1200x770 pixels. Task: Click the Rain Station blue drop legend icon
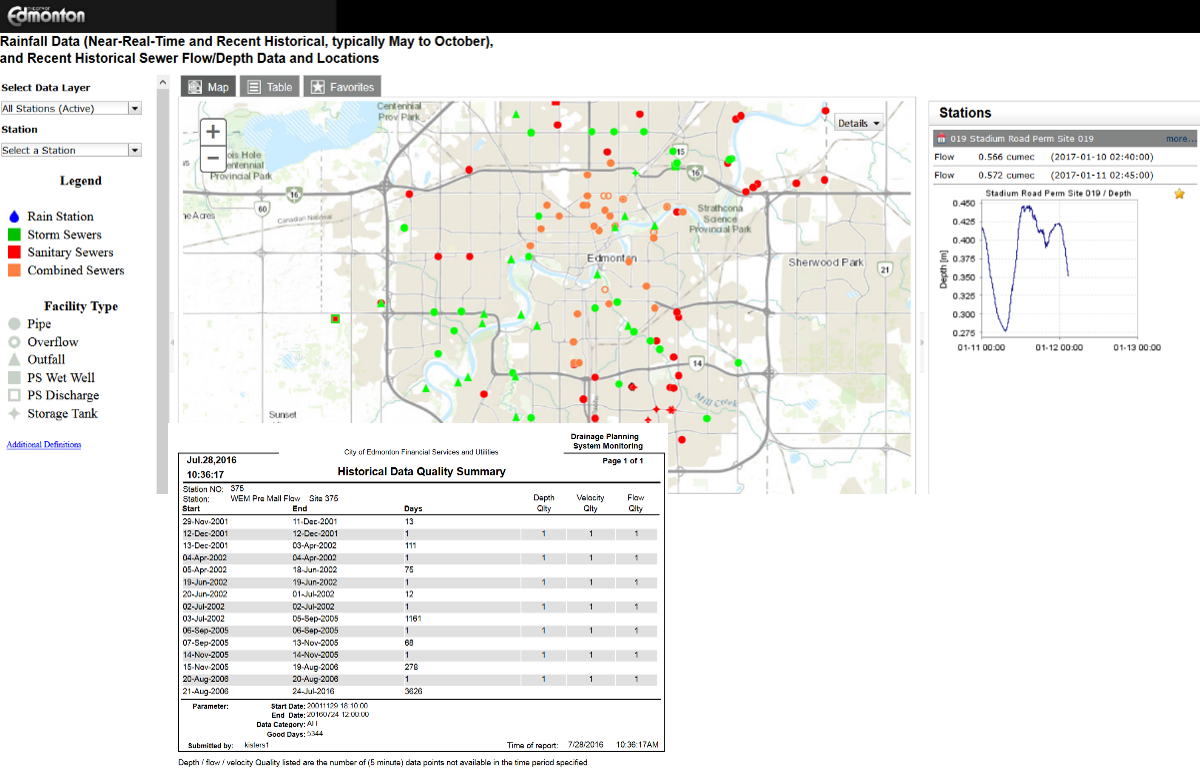tap(13, 216)
